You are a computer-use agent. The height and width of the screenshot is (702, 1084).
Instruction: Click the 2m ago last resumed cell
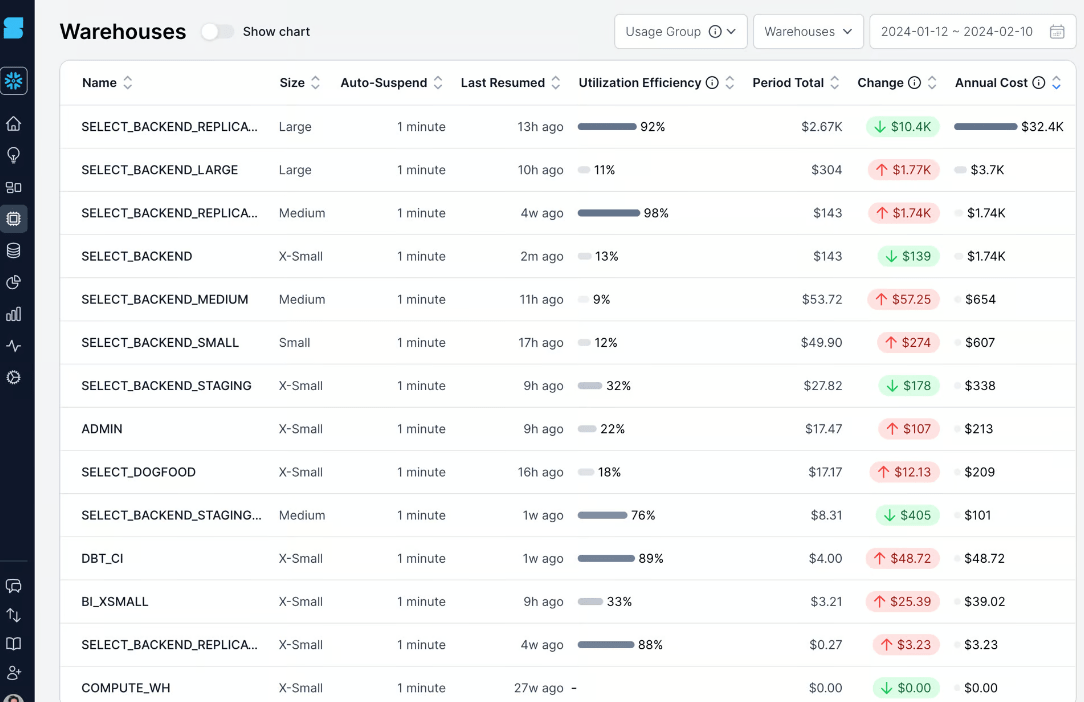point(541,257)
